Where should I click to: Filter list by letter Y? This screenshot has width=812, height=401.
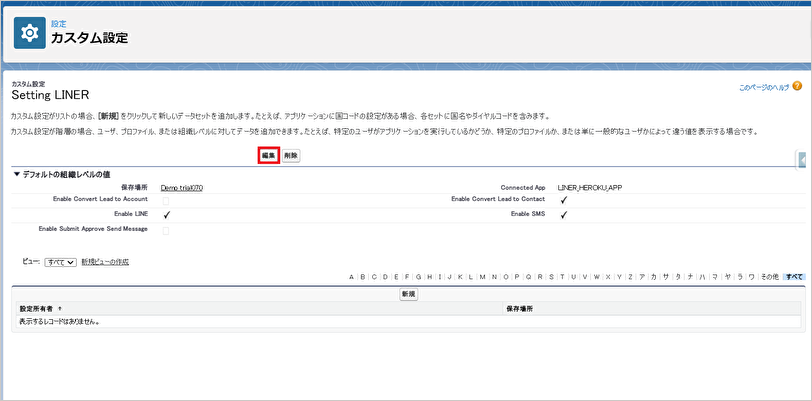[x=619, y=277]
